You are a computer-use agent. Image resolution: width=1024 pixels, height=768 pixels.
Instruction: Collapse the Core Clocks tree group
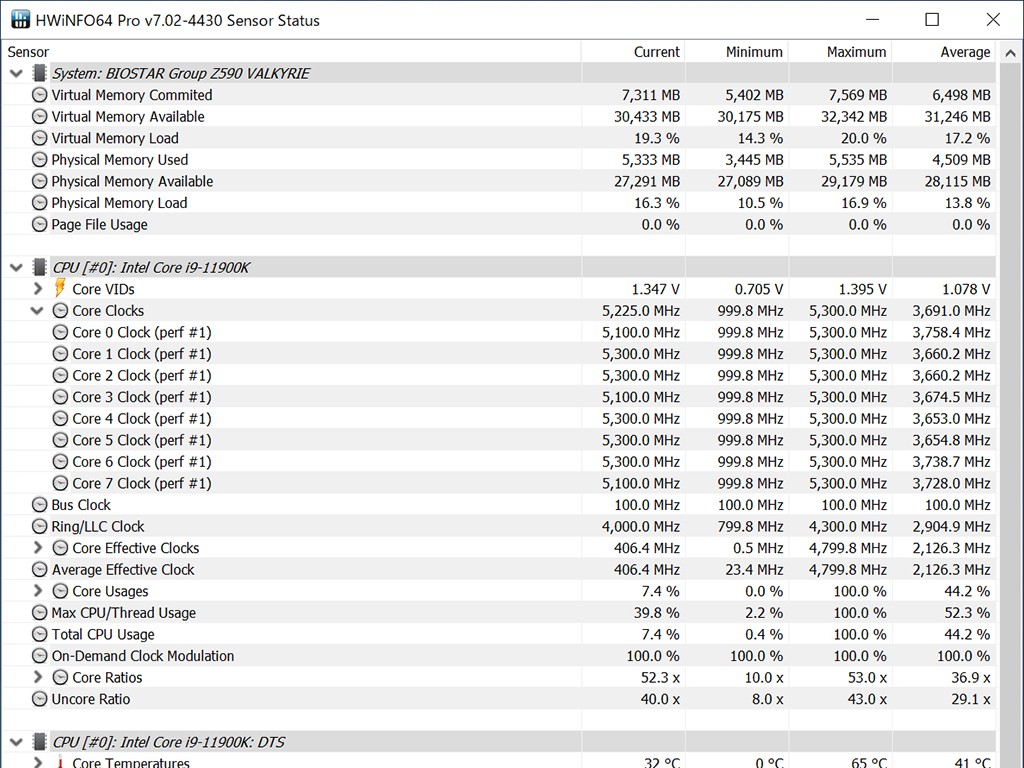[38, 311]
